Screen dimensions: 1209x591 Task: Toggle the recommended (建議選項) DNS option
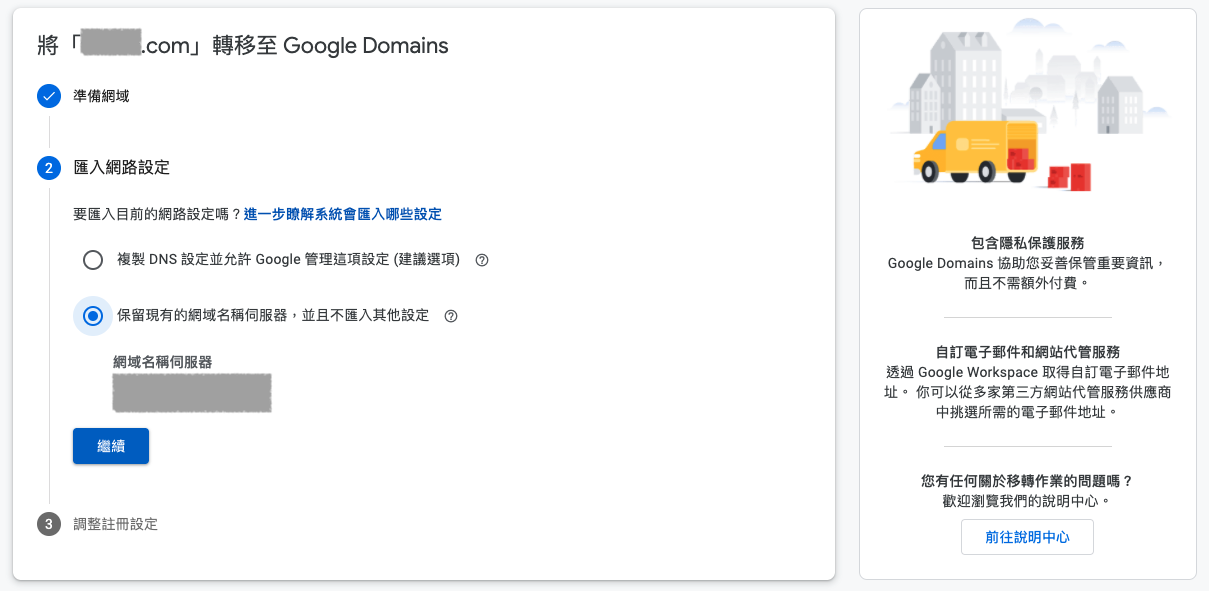93,260
